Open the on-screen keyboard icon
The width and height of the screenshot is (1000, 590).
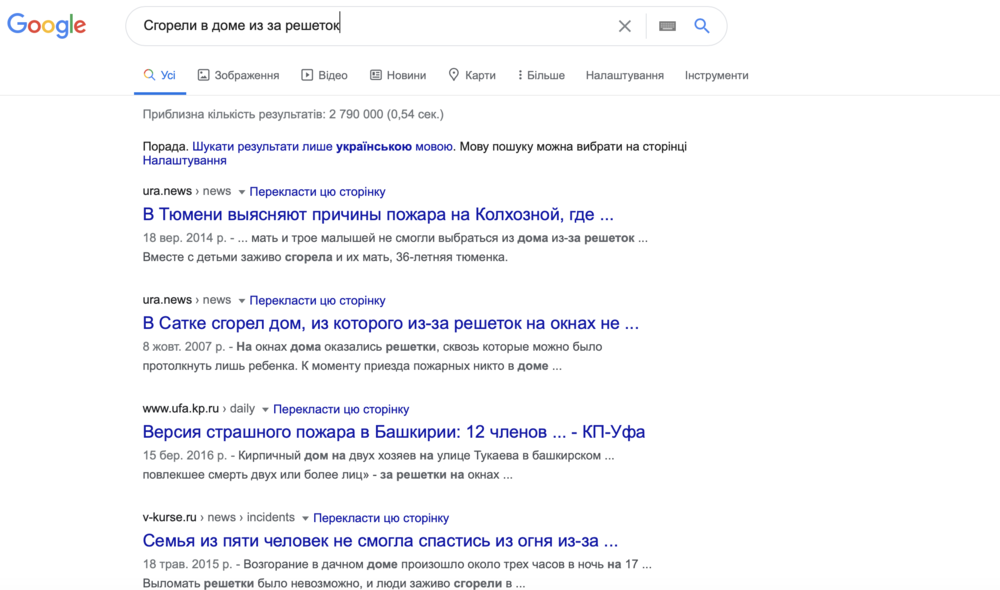tap(666, 26)
